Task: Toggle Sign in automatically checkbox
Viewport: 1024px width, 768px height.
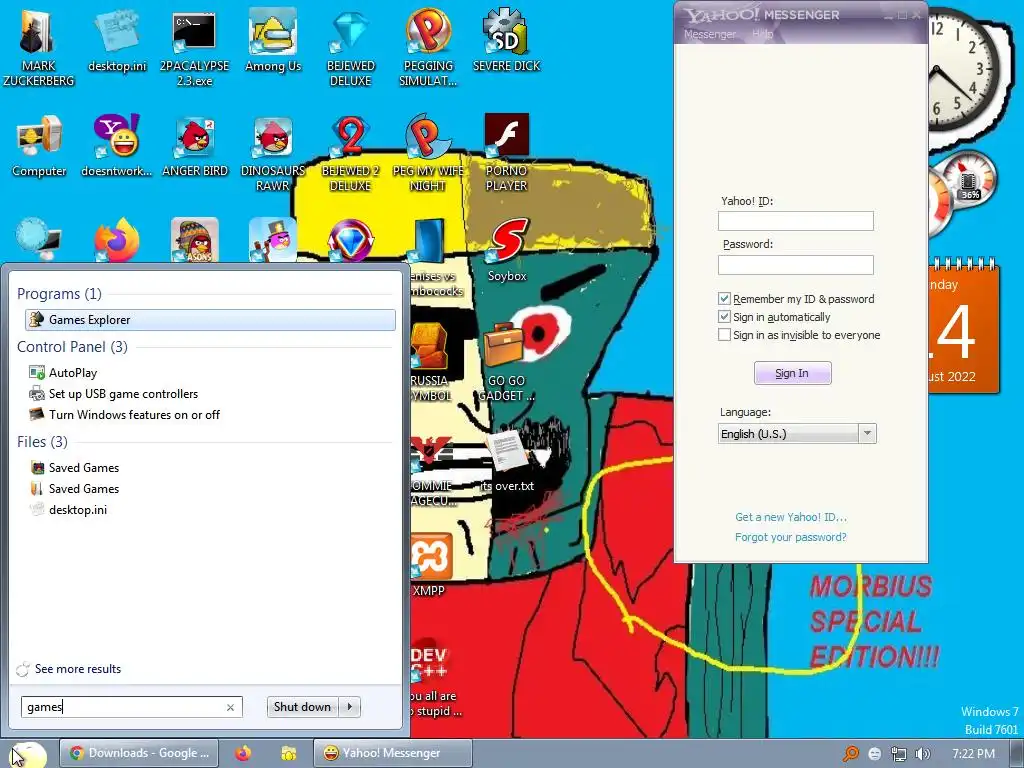Action: pyautogui.click(x=724, y=317)
